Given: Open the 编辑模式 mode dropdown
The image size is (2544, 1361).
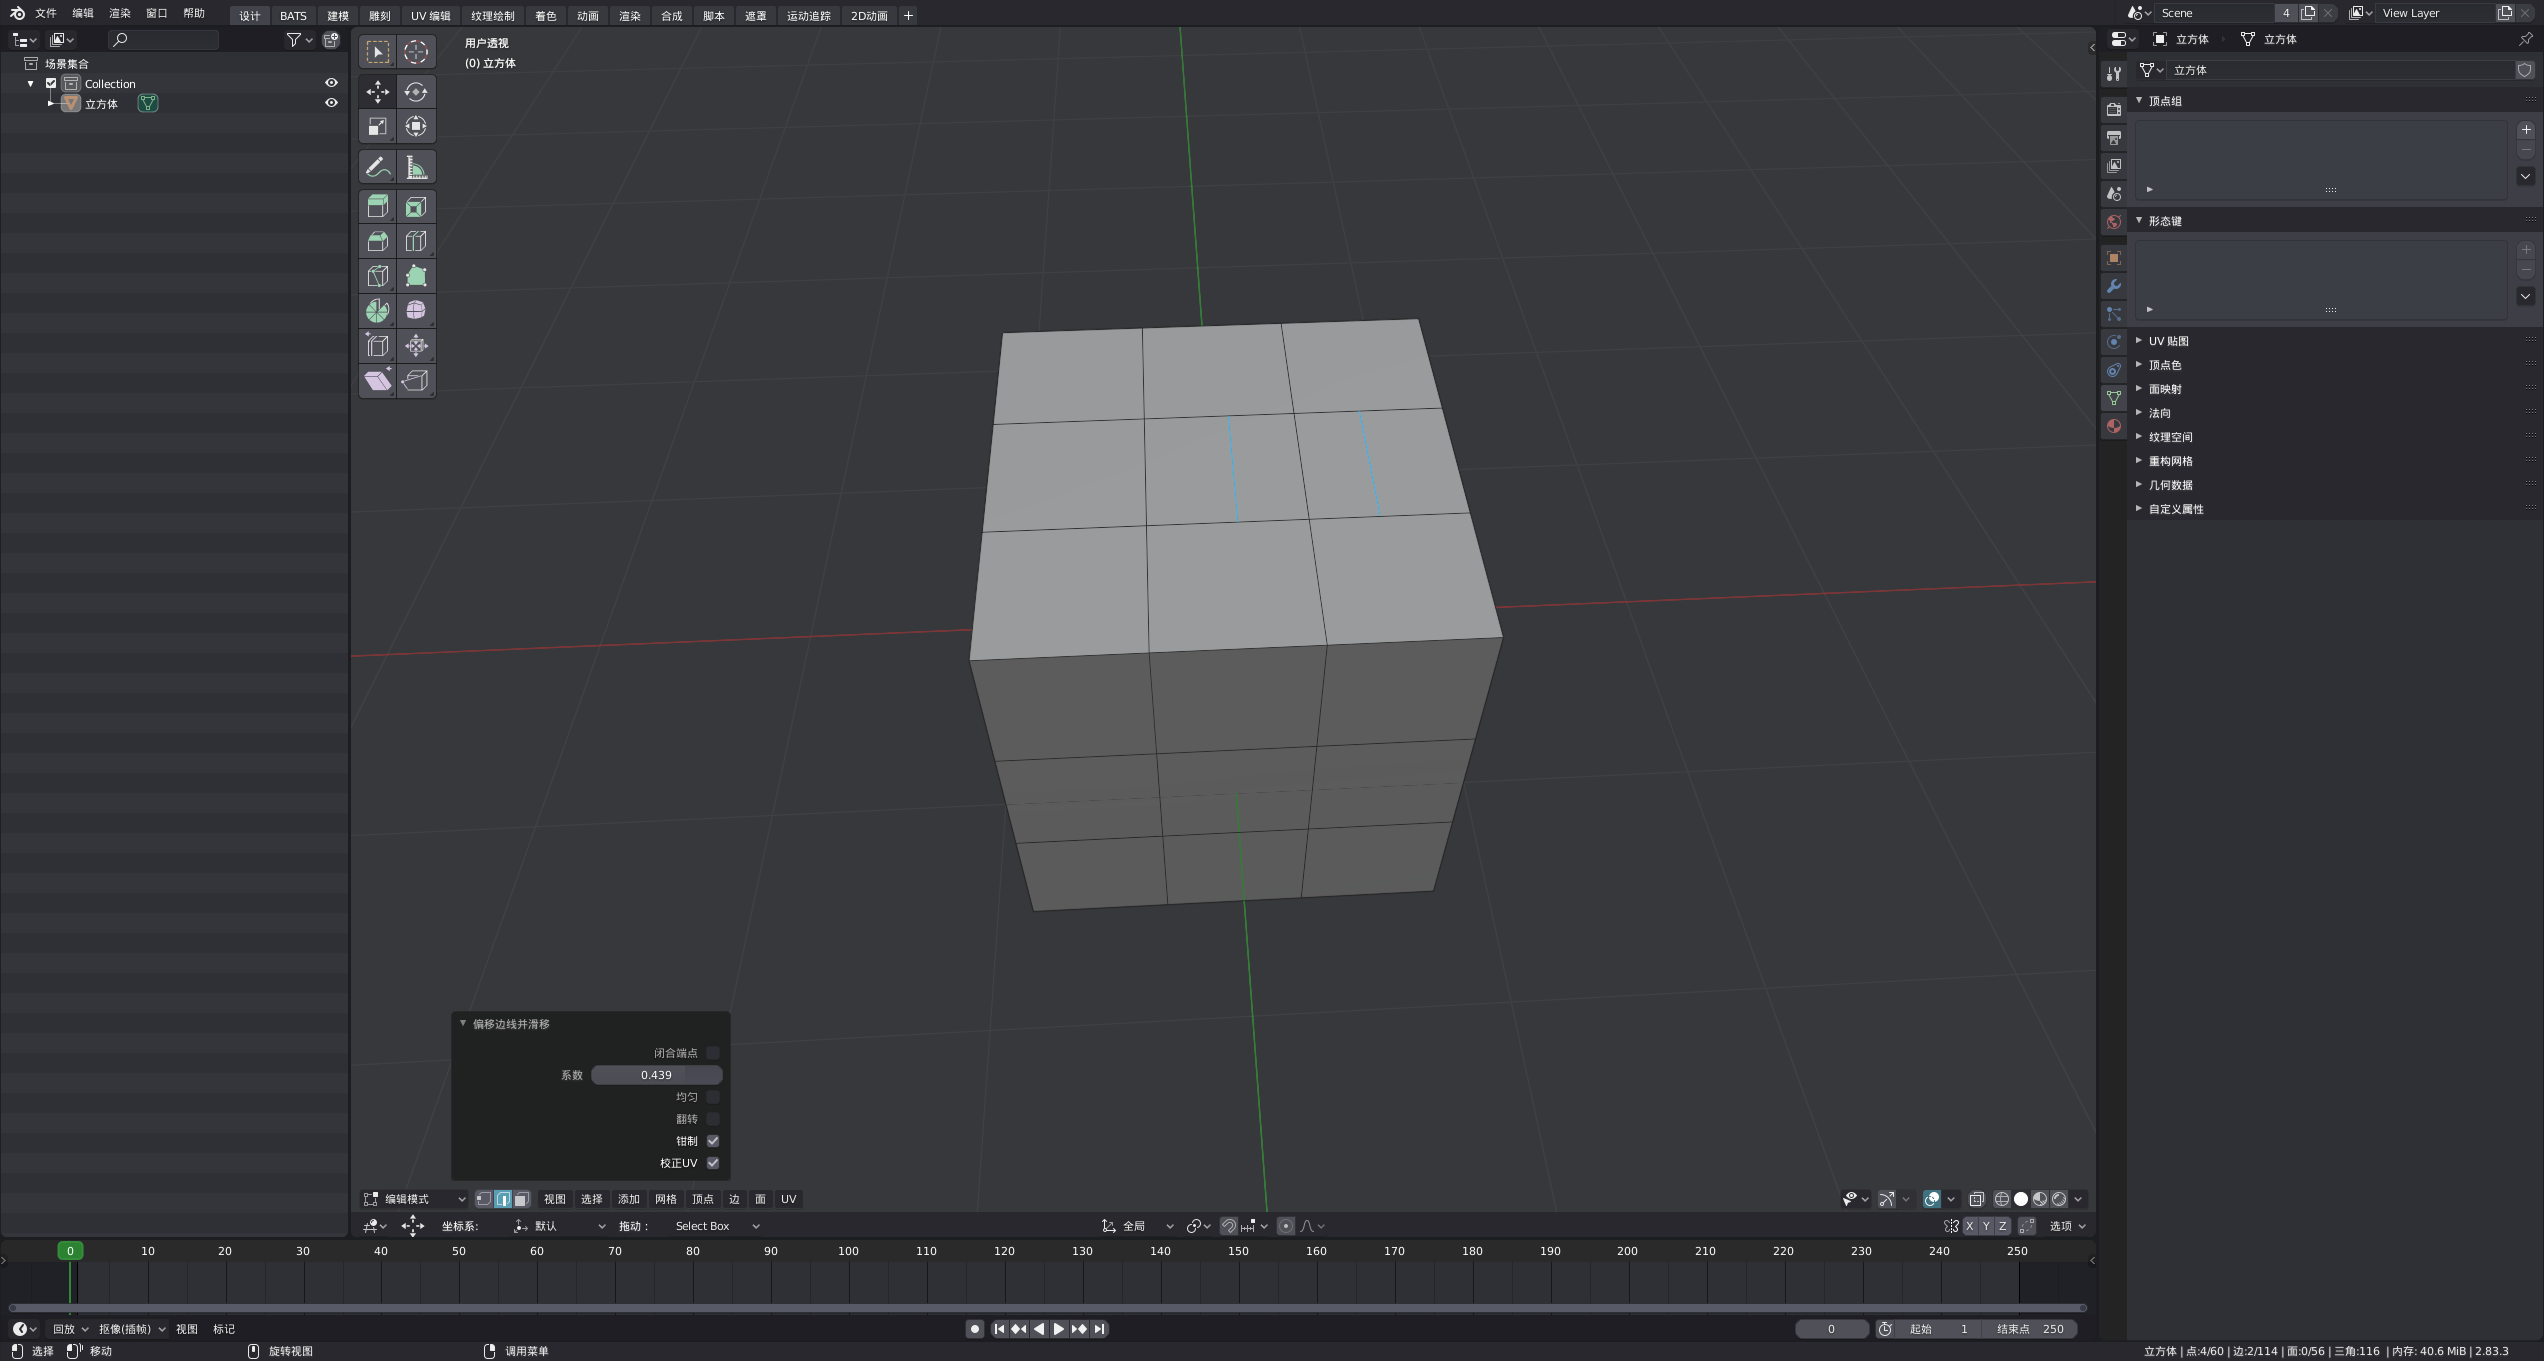Looking at the screenshot, I should 414,1199.
